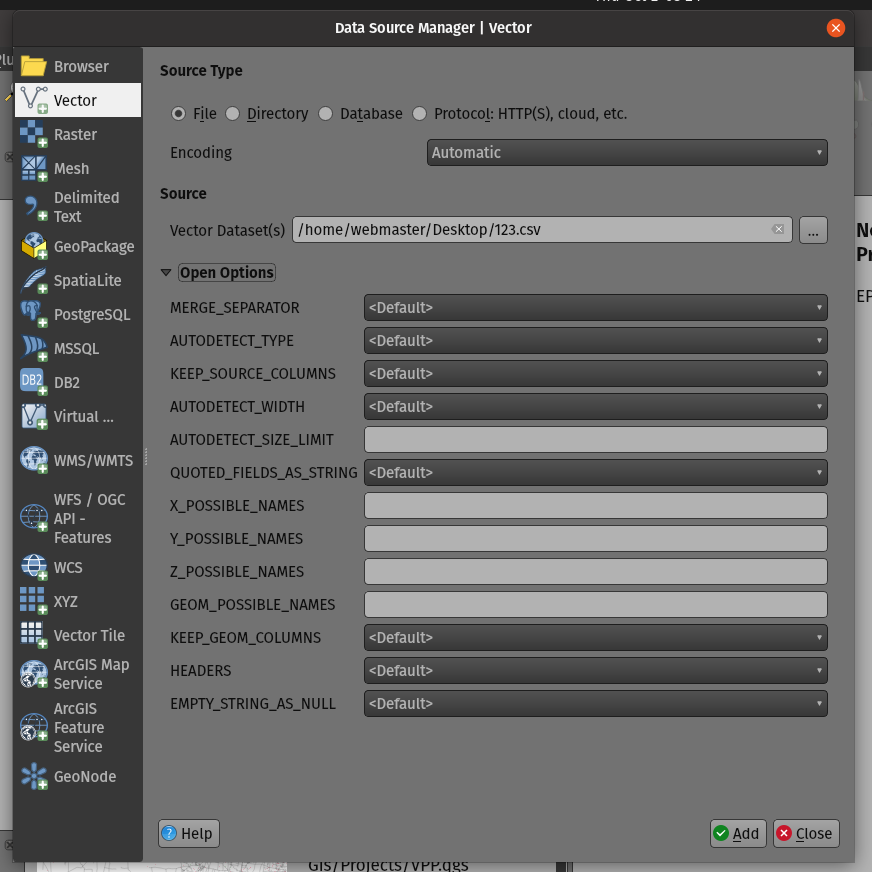This screenshot has height=872, width=872.
Task: Select the Directory source type radio
Action: (x=233, y=114)
